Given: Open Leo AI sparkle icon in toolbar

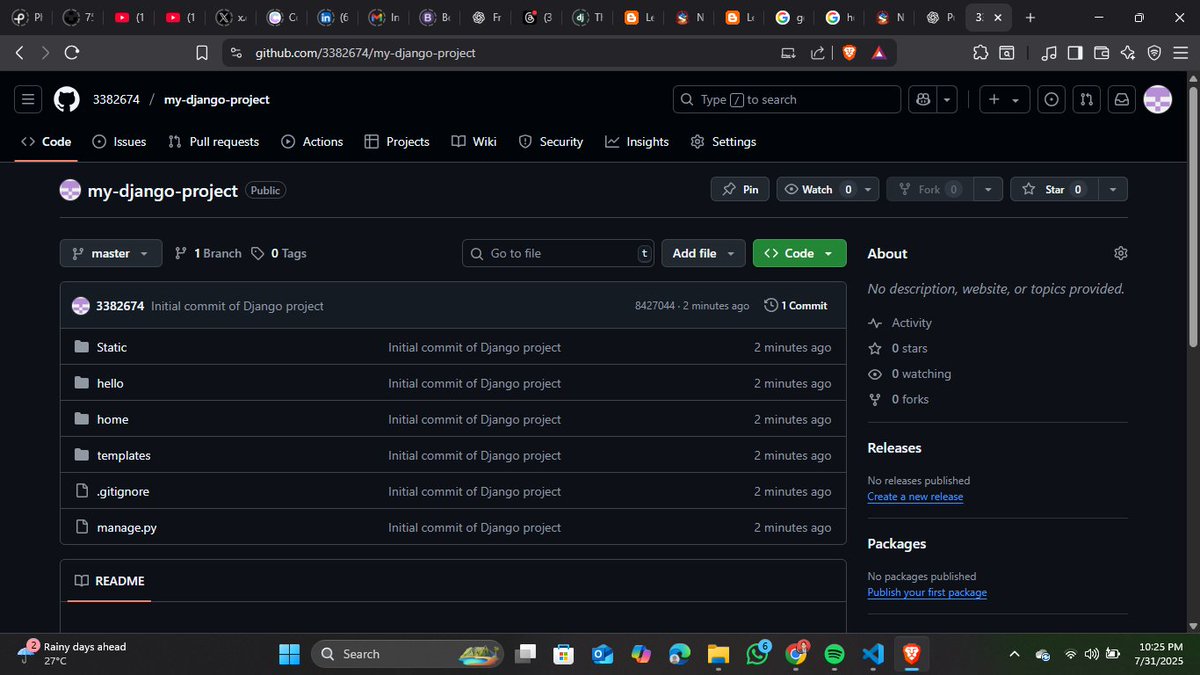Looking at the screenshot, I should (1128, 53).
